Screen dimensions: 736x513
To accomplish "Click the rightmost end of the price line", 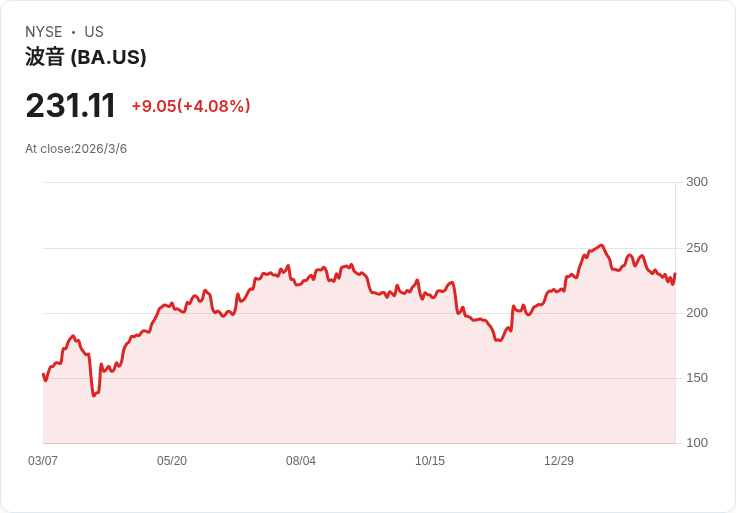I will 675,274.
